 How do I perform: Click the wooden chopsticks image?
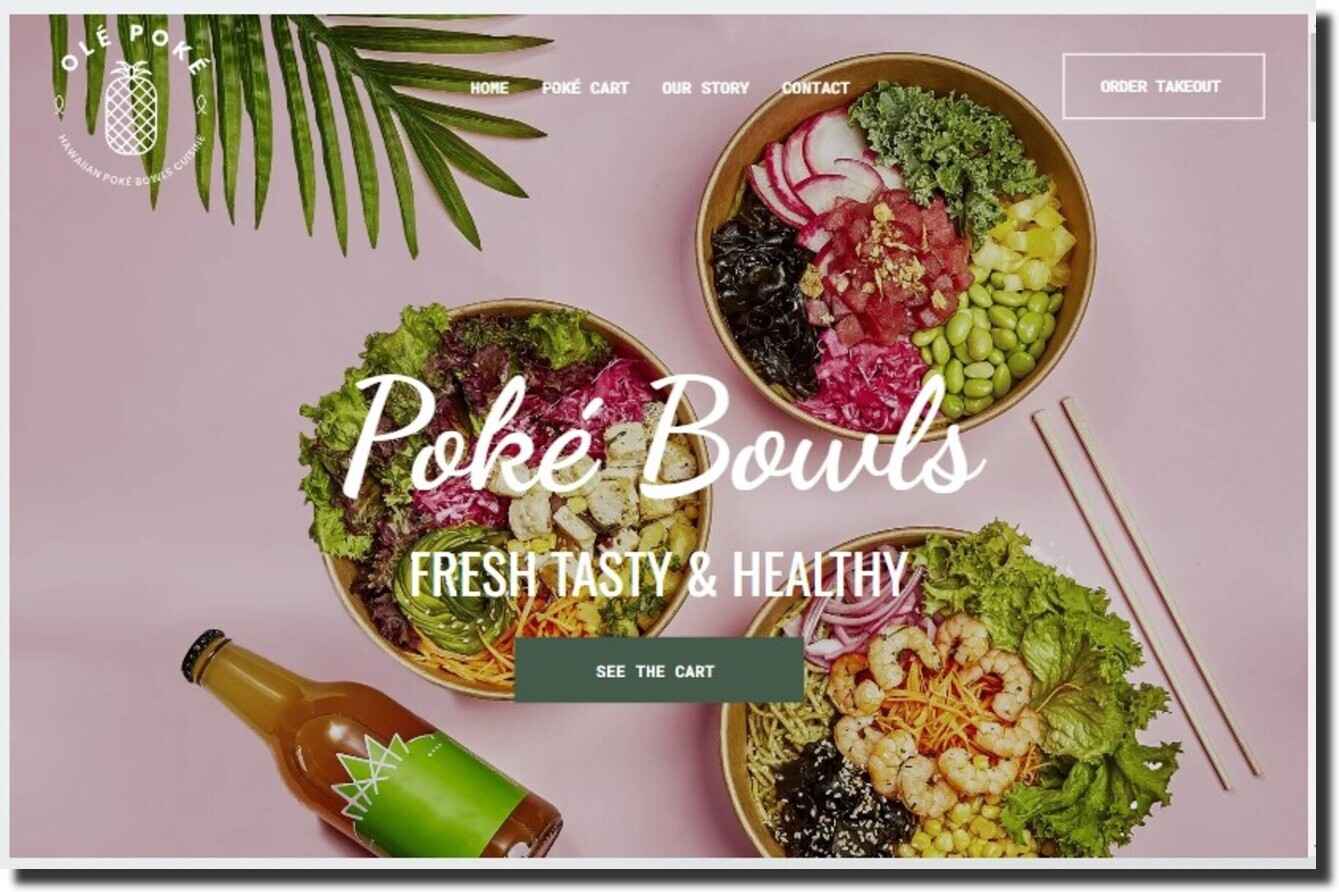click(x=1146, y=590)
